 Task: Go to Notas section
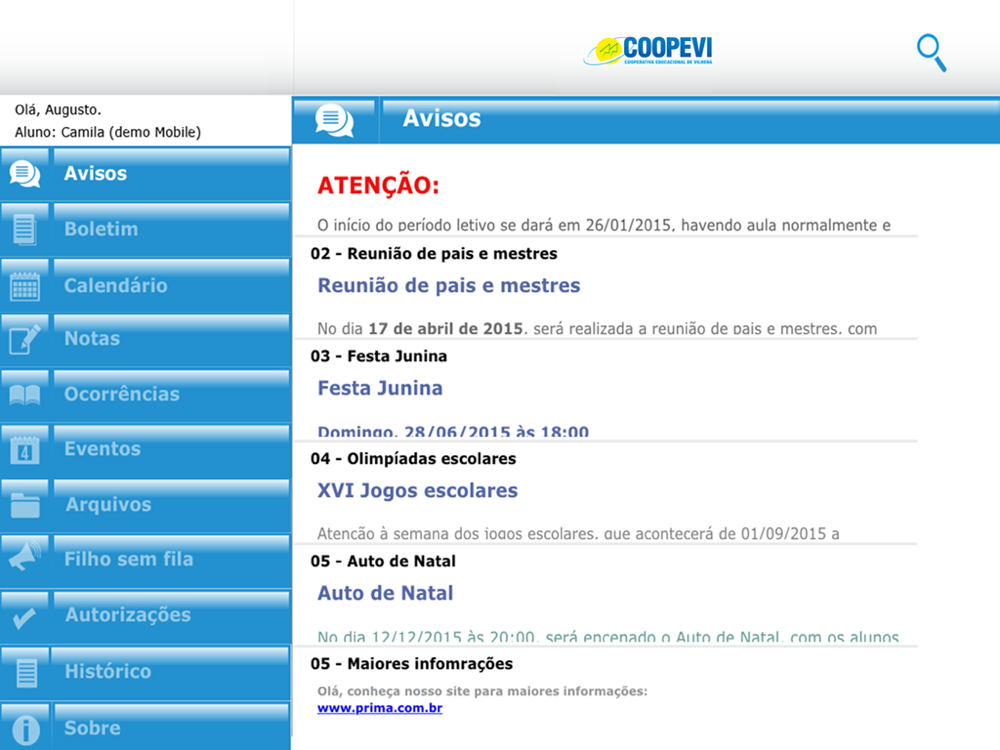point(145,339)
